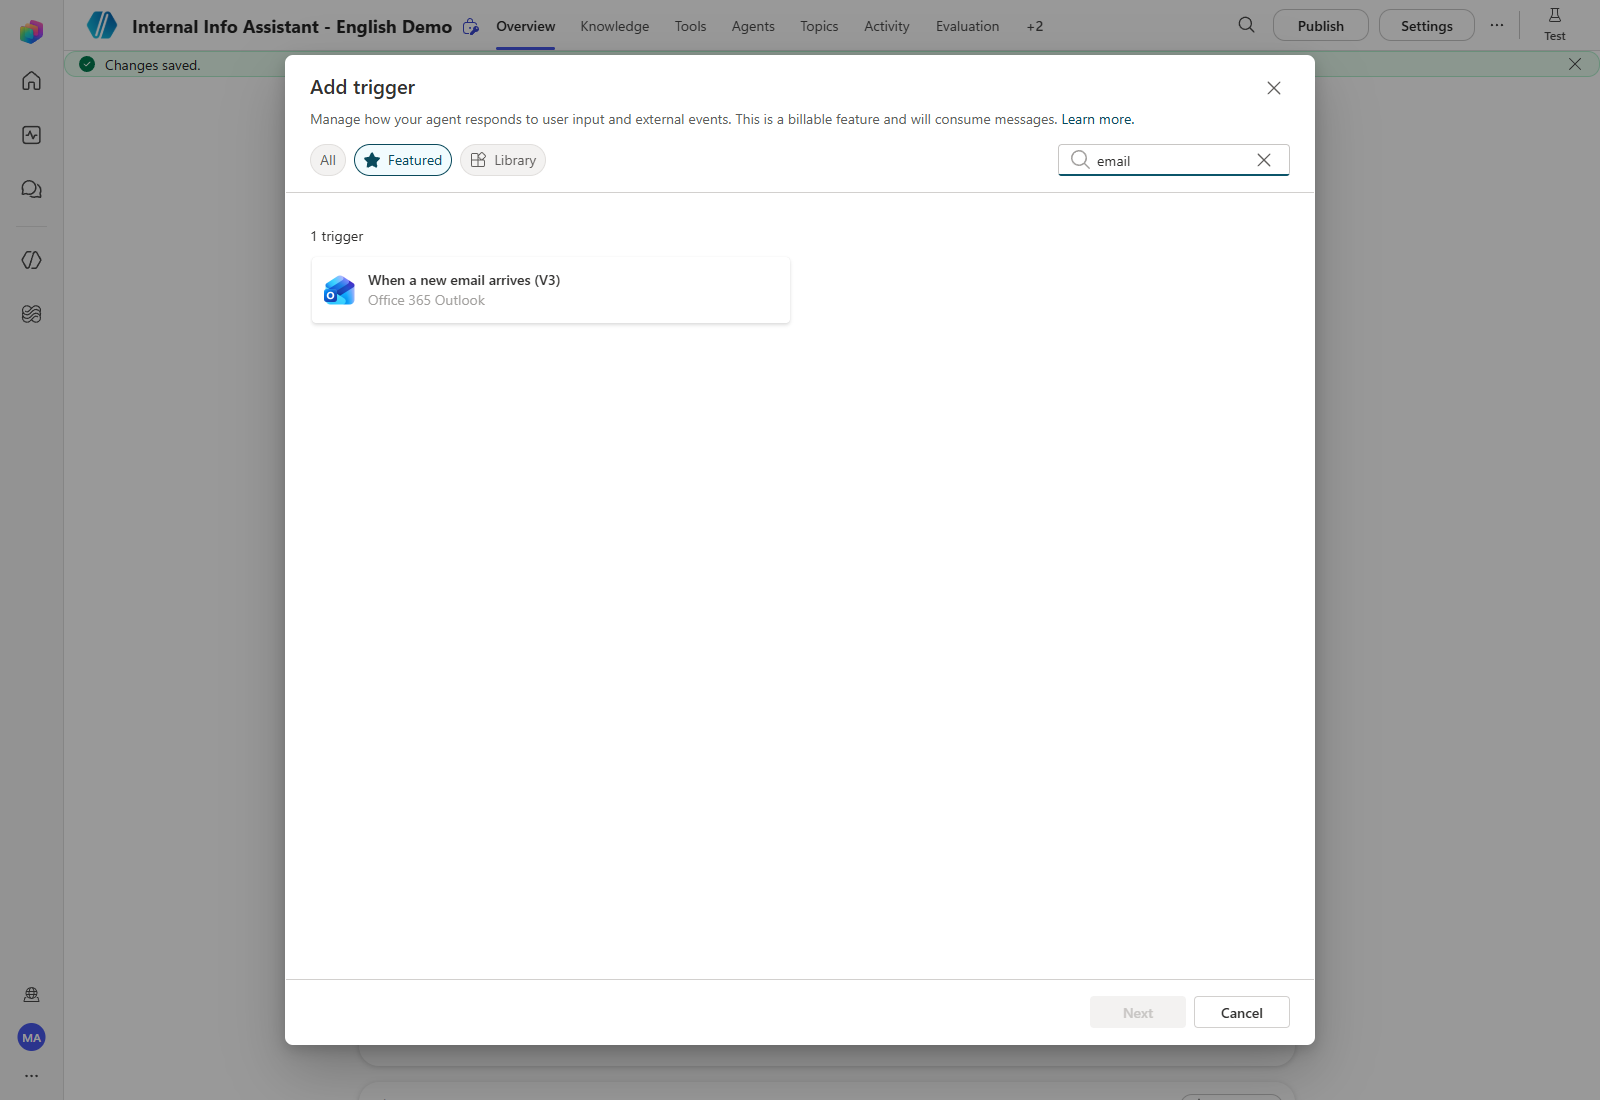Viewport: 1600px width, 1100px height.
Task: Close the Add trigger dialog
Action: pos(1274,88)
